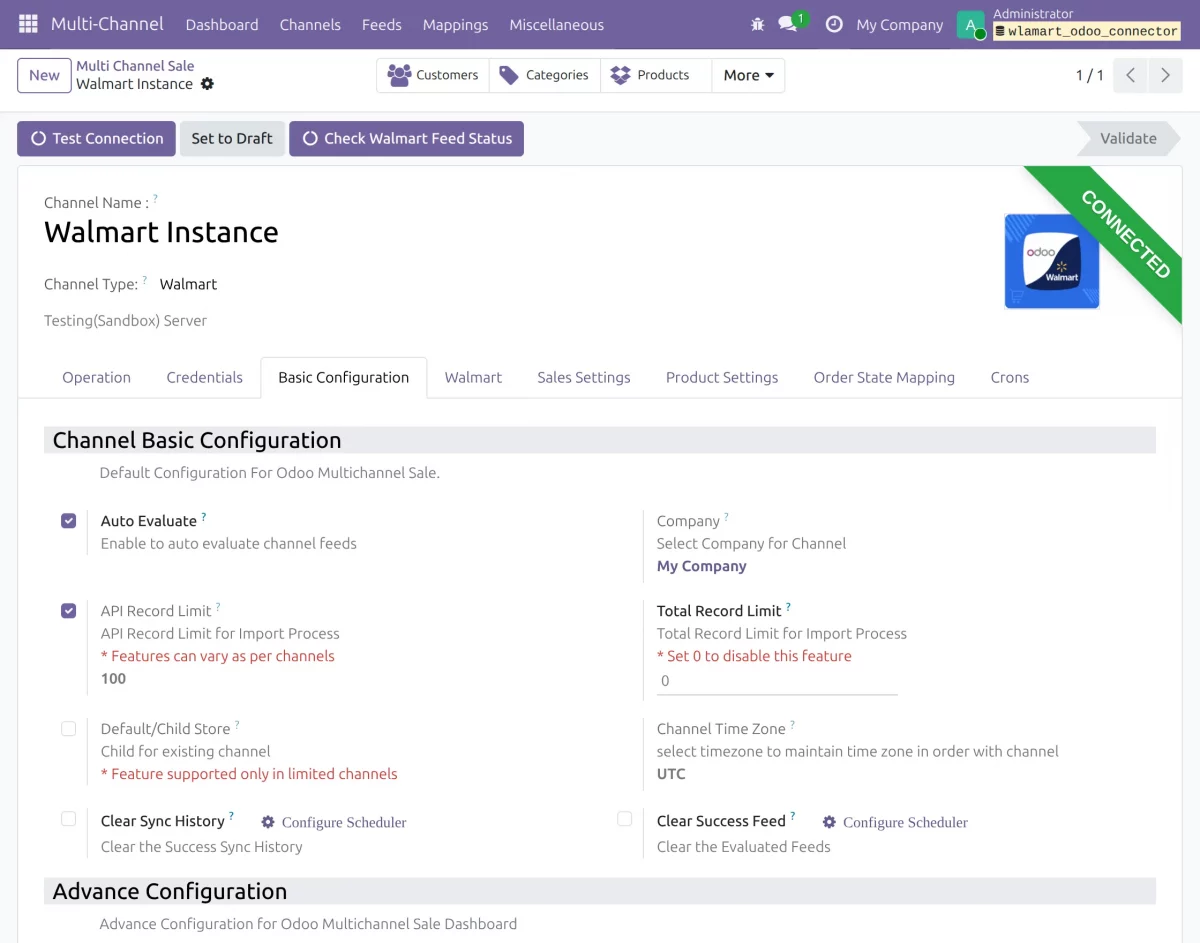Toggle the Default/Child Store checkbox
Image resolution: width=1200 pixels, height=943 pixels.
(x=68, y=729)
